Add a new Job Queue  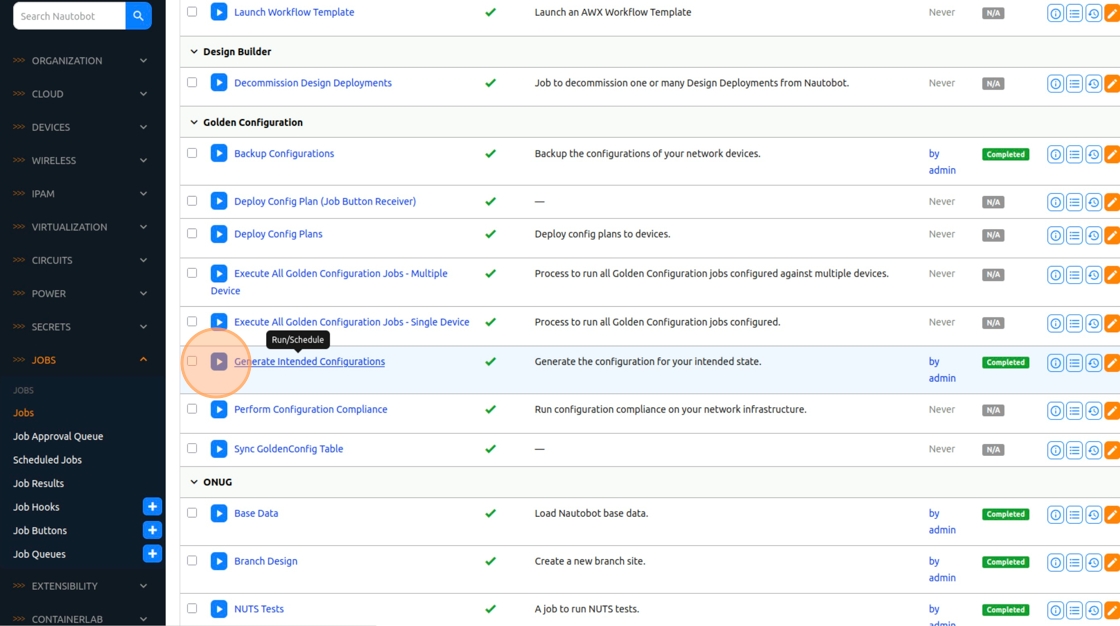click(152, 554)
